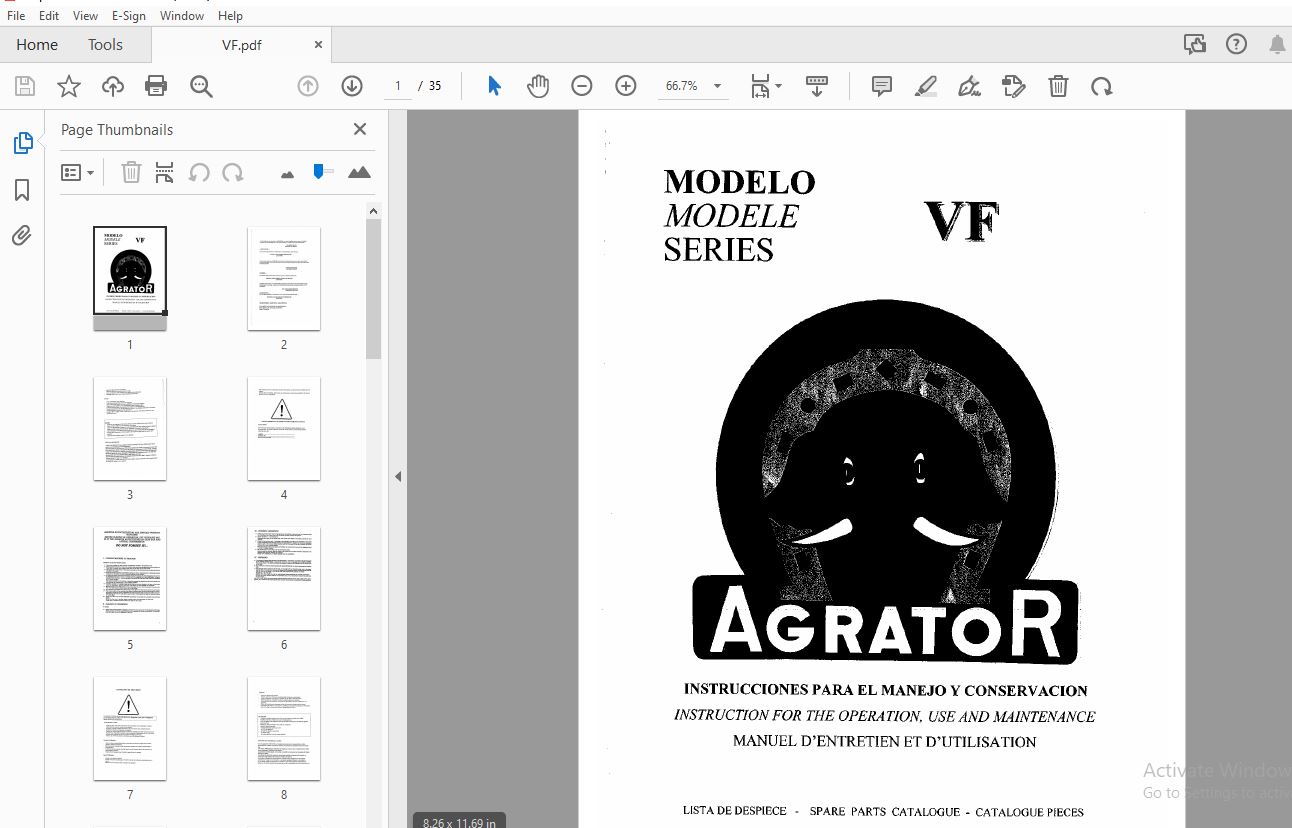Open the View menu

85,16
